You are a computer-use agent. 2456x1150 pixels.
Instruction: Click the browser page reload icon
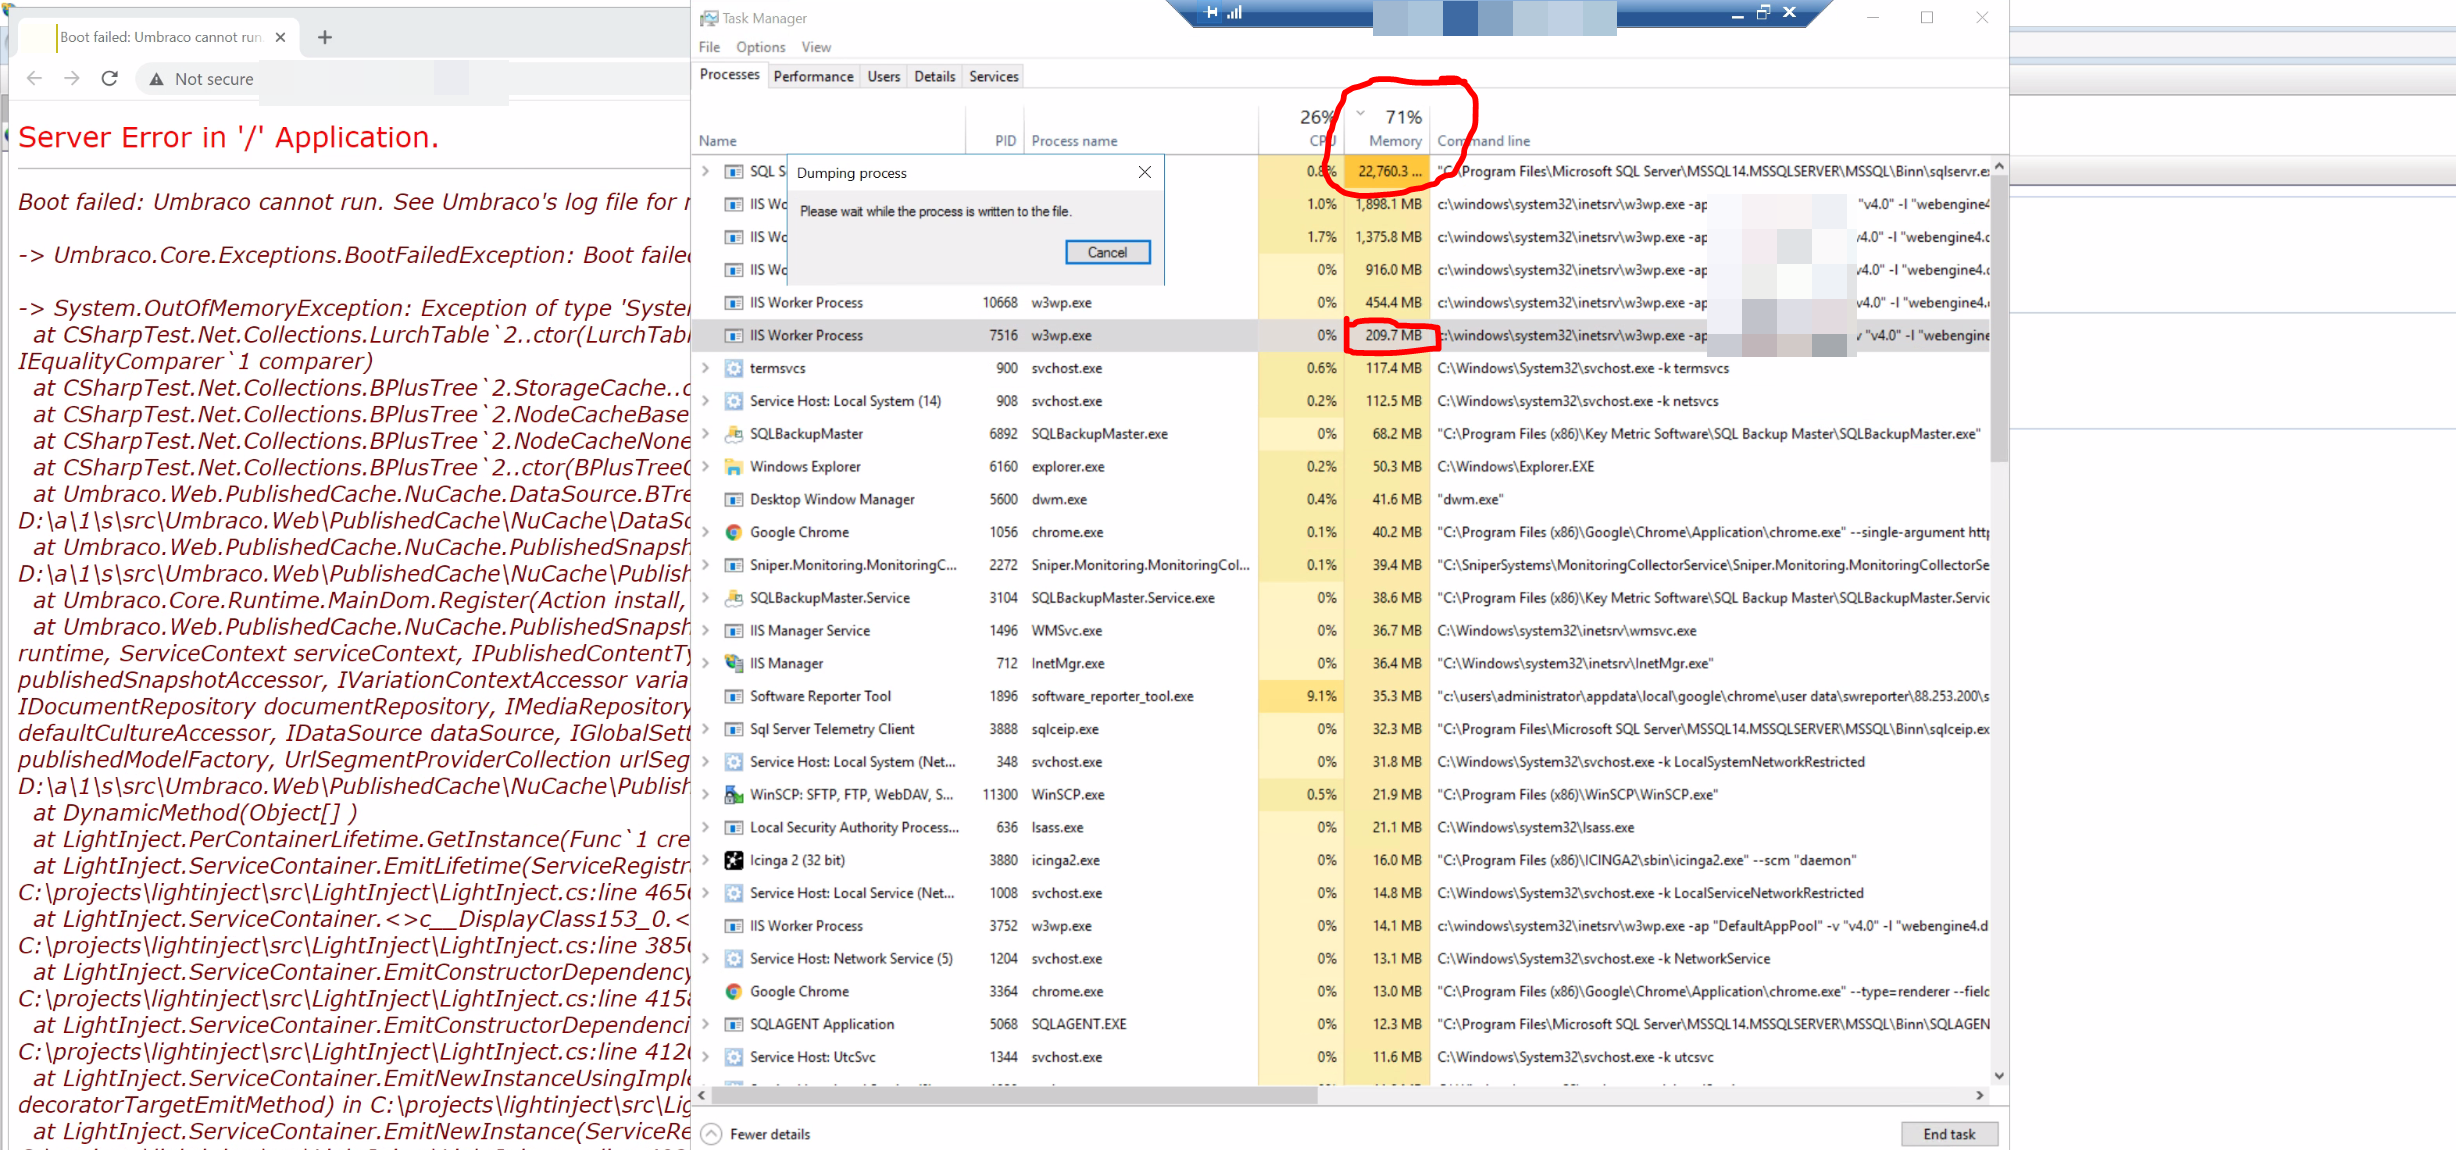point(110,78)
